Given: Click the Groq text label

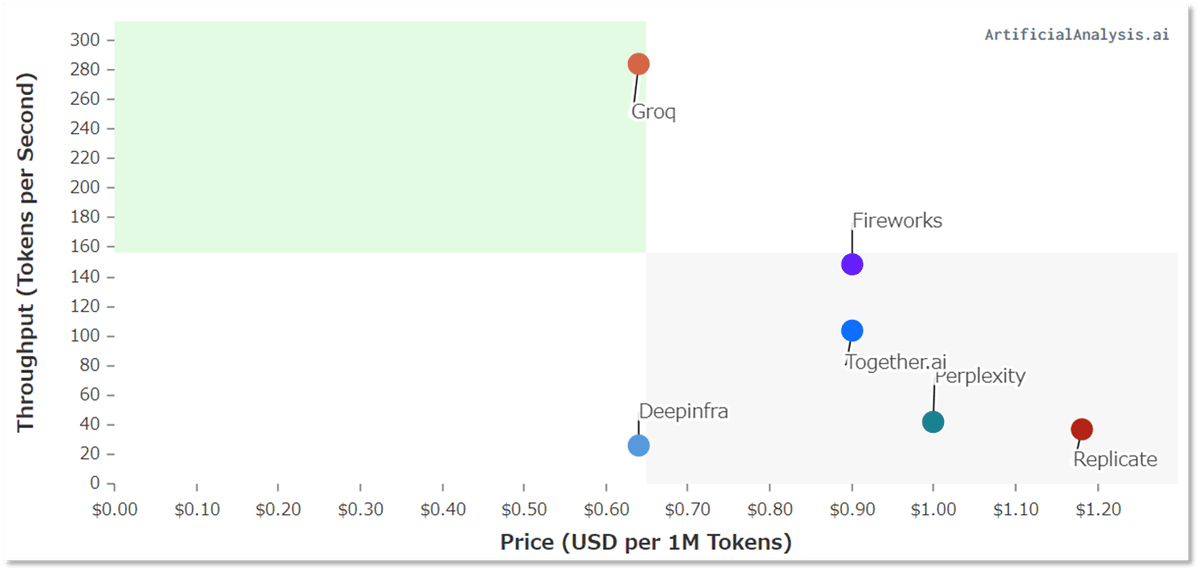Looking at the screenshot, I should pyautogui.click(x=653, y=112).
